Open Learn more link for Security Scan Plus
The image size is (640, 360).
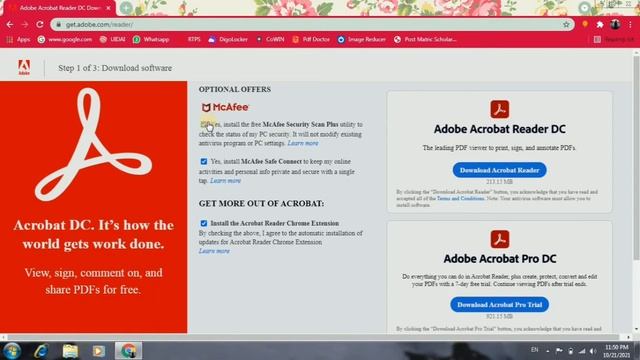coord(303,143)
